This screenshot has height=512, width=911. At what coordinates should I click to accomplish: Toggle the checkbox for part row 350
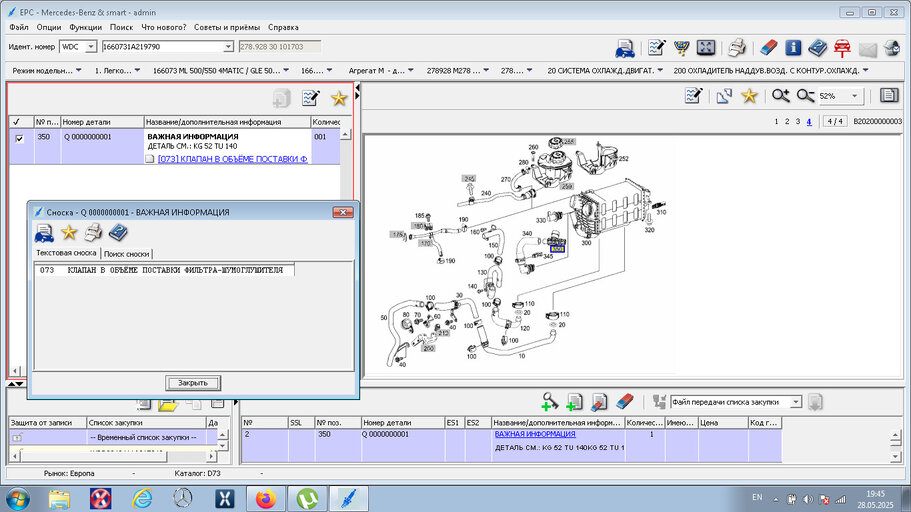point(19,138)
